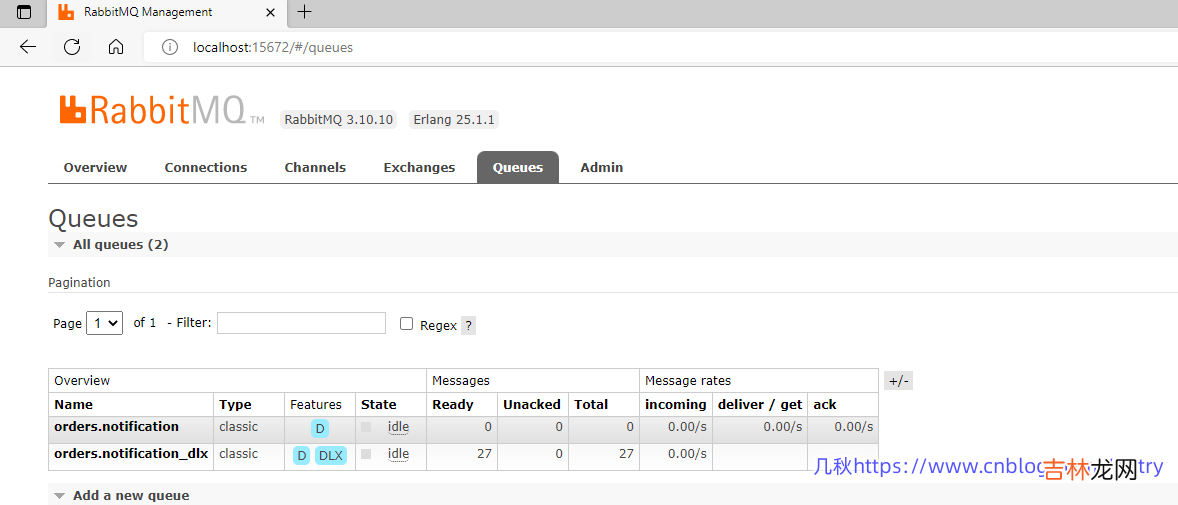Screen dimensions: 1178x505
Task: View site information icon in address bar
Action: point(170,47)
